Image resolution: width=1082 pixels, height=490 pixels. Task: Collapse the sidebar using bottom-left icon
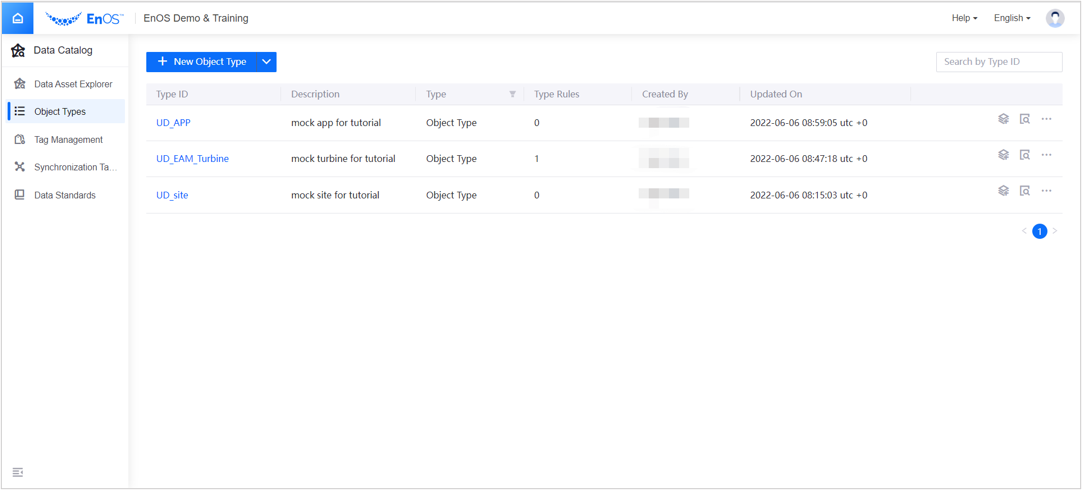(18, 472)
